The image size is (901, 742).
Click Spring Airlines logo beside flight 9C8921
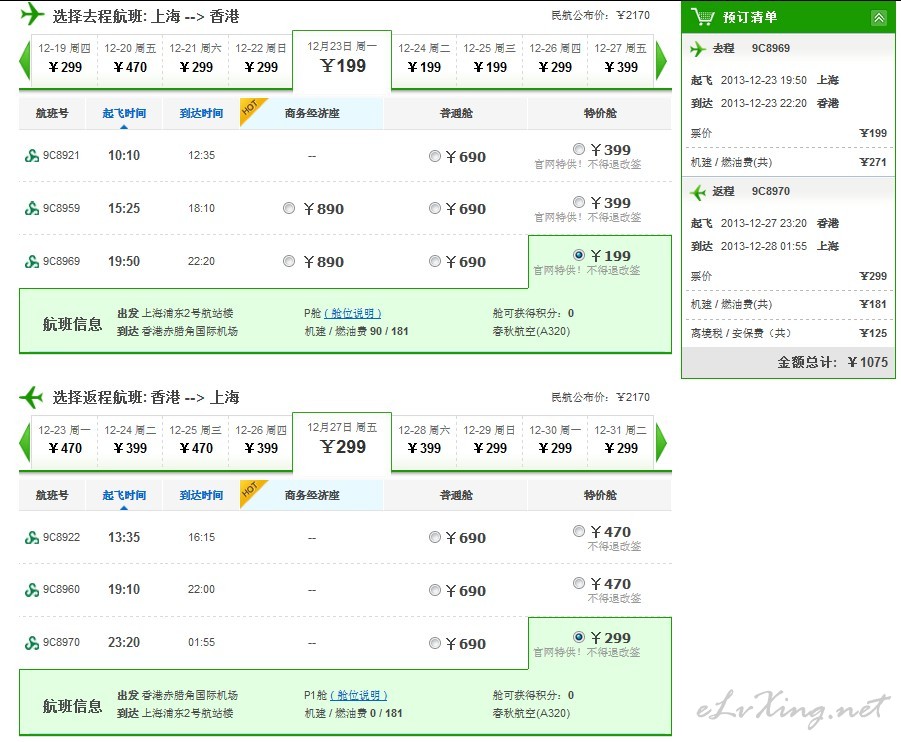32,155
